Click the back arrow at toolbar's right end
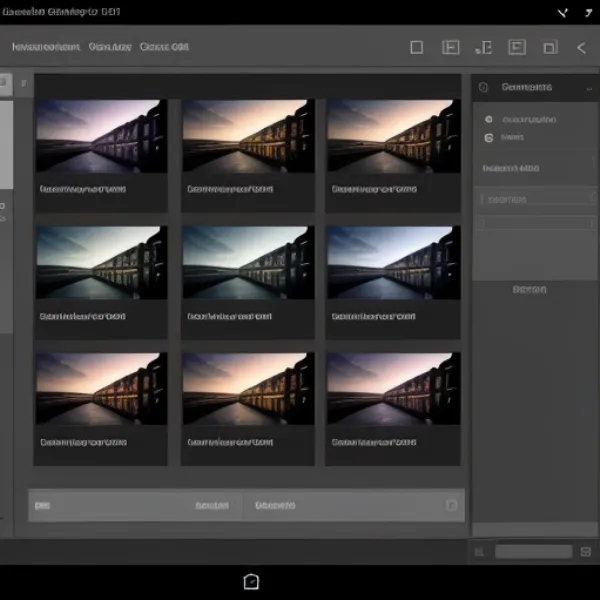 pos(581,47)
